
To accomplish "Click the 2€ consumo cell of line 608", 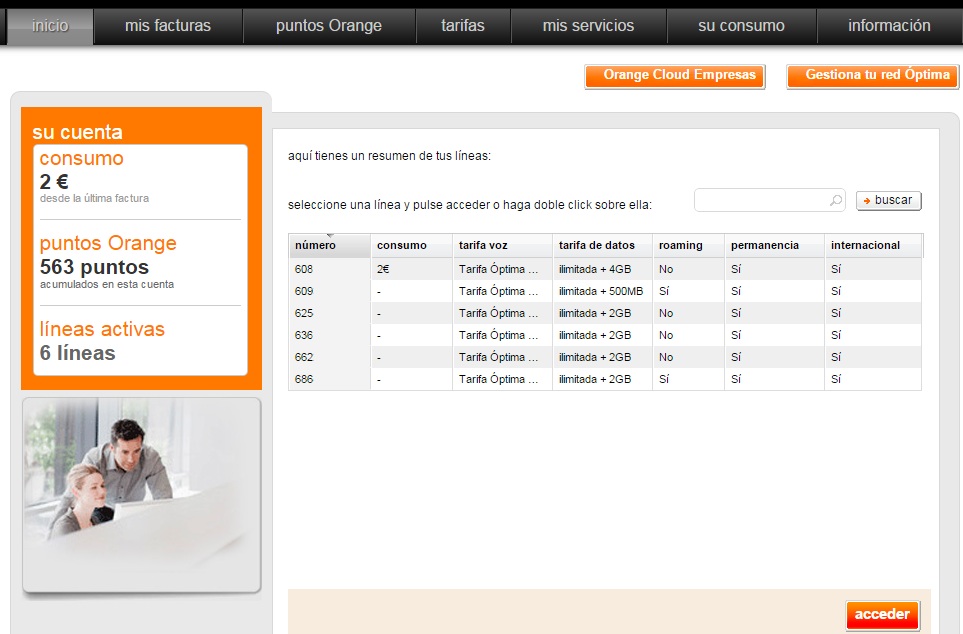I will 383,269.
